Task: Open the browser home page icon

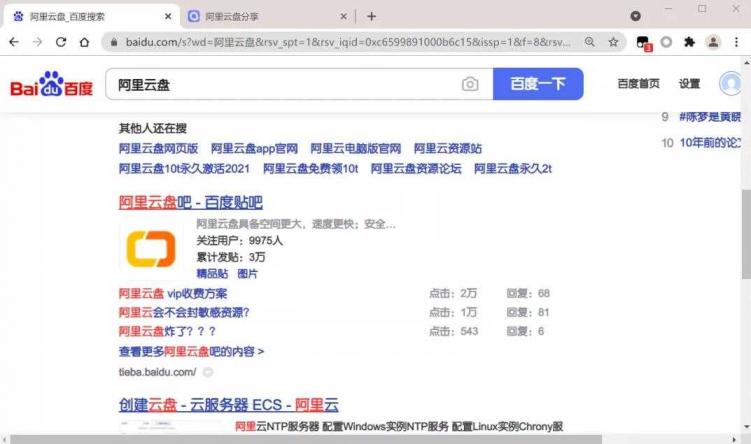Action: (x=84, y=42)
